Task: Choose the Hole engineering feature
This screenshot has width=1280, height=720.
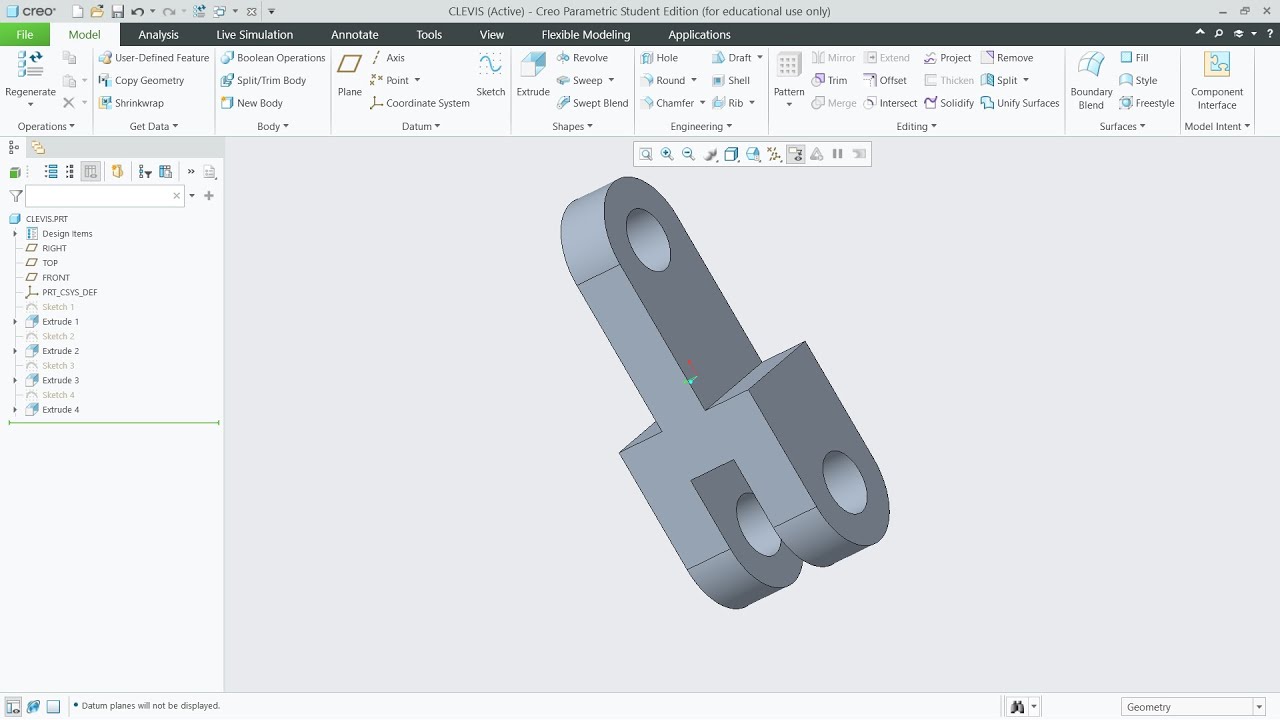Action: pyautogui.click(x=659, y=58)
